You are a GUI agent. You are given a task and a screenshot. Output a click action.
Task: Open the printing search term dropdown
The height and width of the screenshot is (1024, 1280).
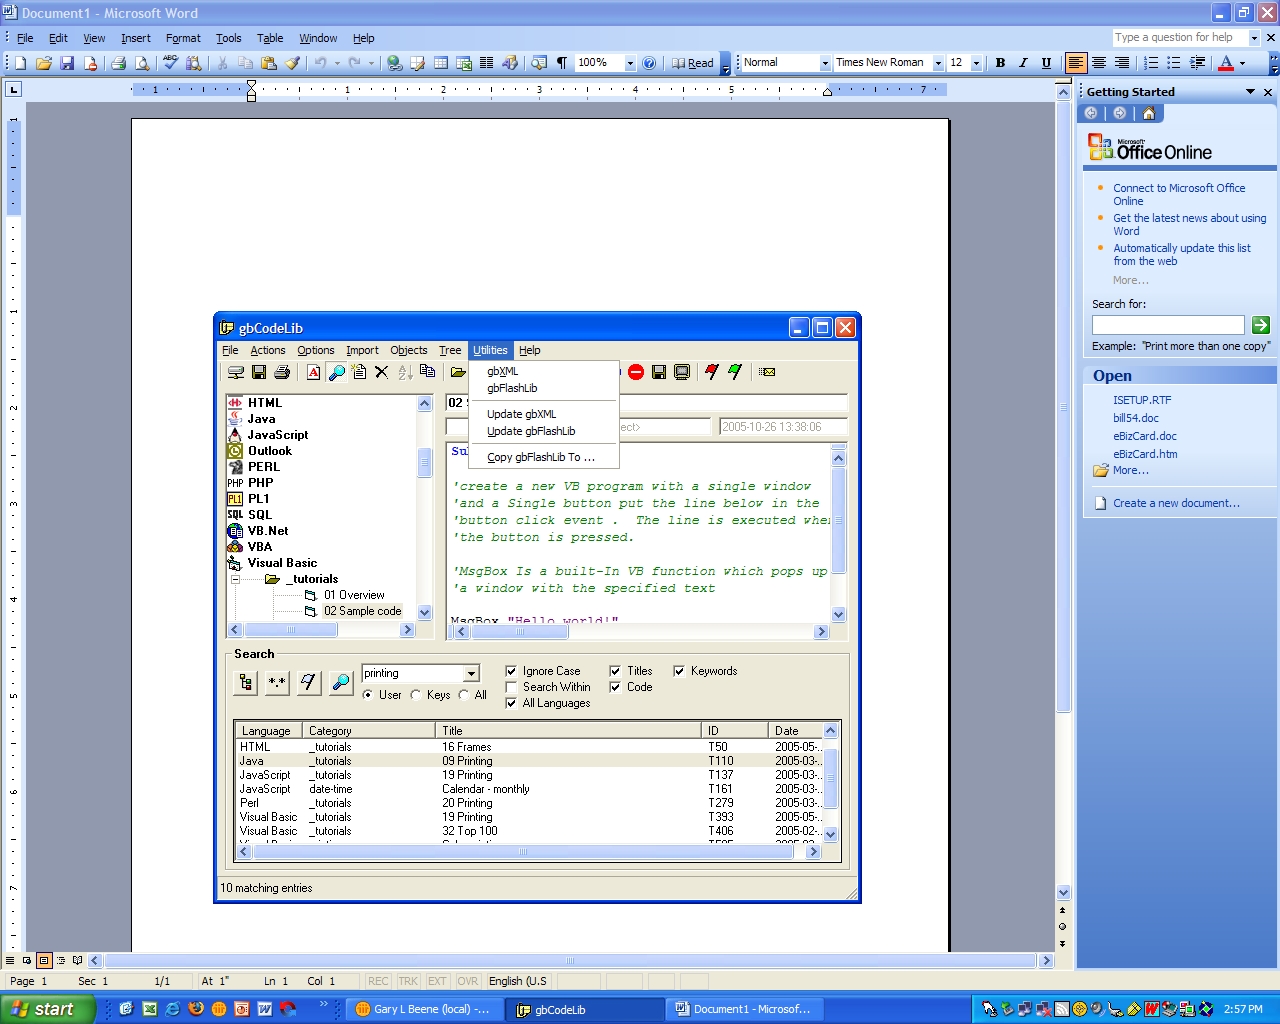coord(471,674)
